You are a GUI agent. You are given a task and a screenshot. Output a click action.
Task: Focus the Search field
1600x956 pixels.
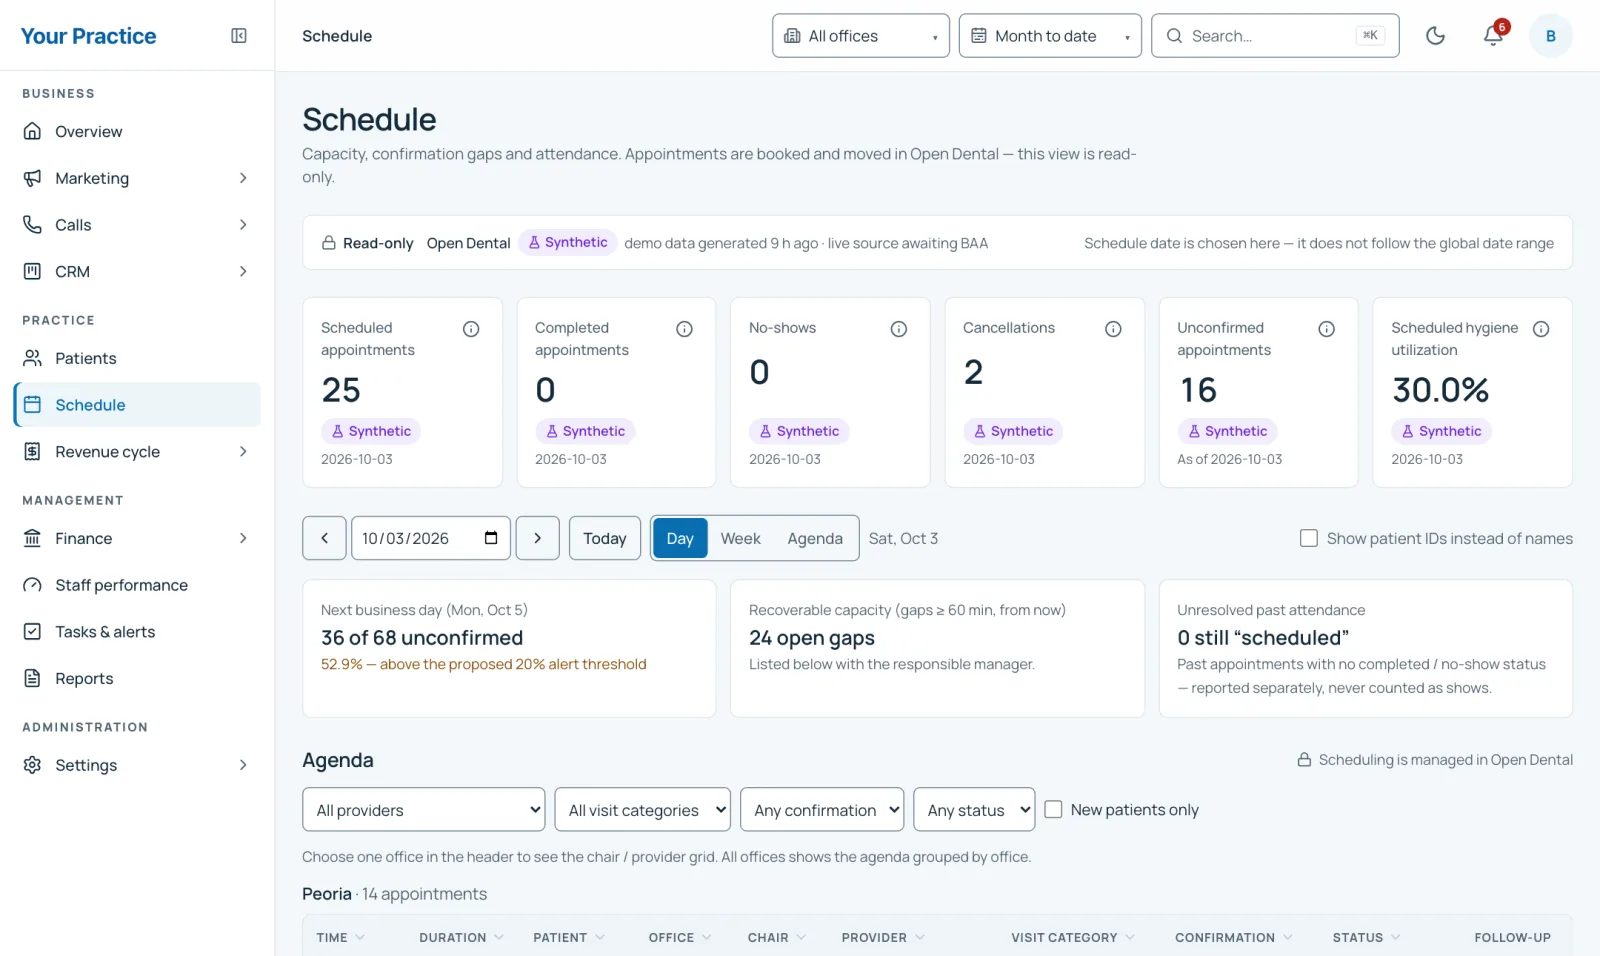click(1275, 36)
